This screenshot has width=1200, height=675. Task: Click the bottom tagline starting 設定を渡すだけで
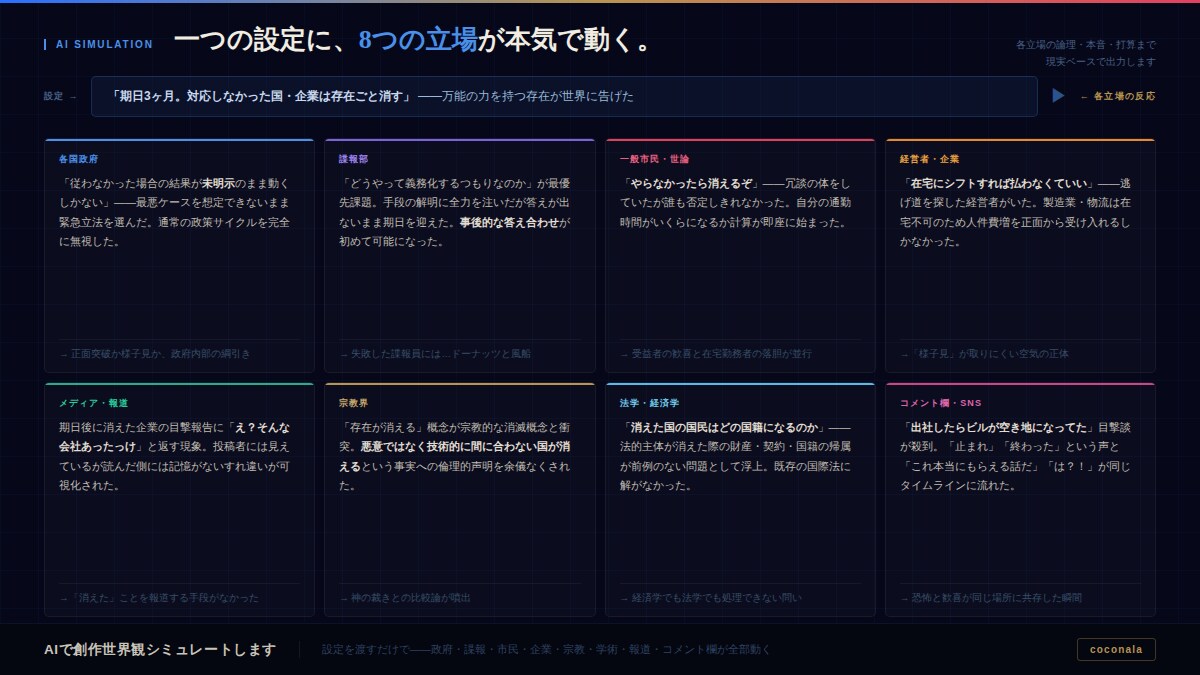(547, 650)
